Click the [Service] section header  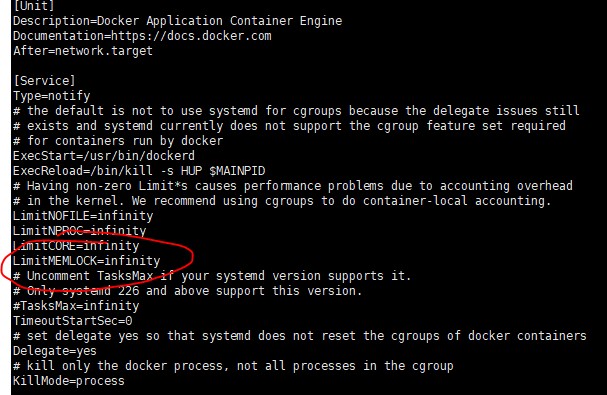[x=44, y=81]
